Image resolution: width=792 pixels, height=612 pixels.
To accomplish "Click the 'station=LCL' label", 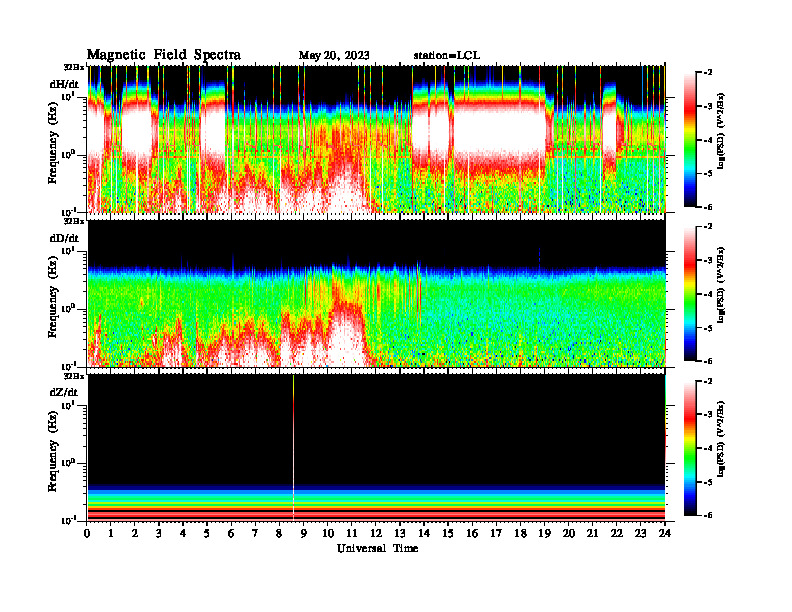I will [447, 56].
